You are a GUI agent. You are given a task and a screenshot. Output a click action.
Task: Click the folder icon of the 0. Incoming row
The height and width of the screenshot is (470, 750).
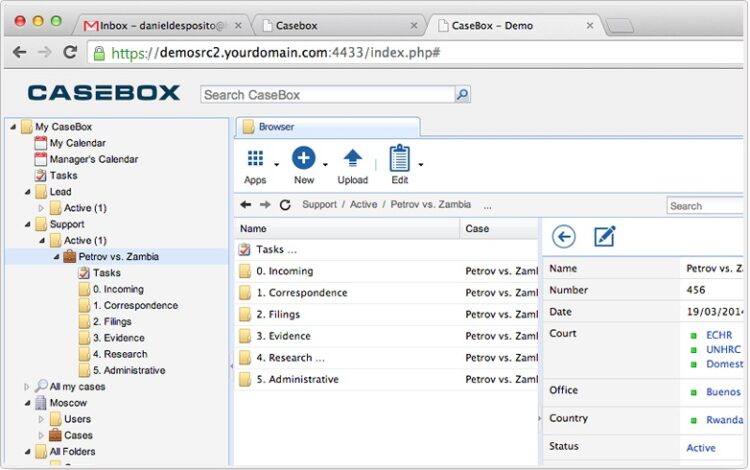(245, 271)
